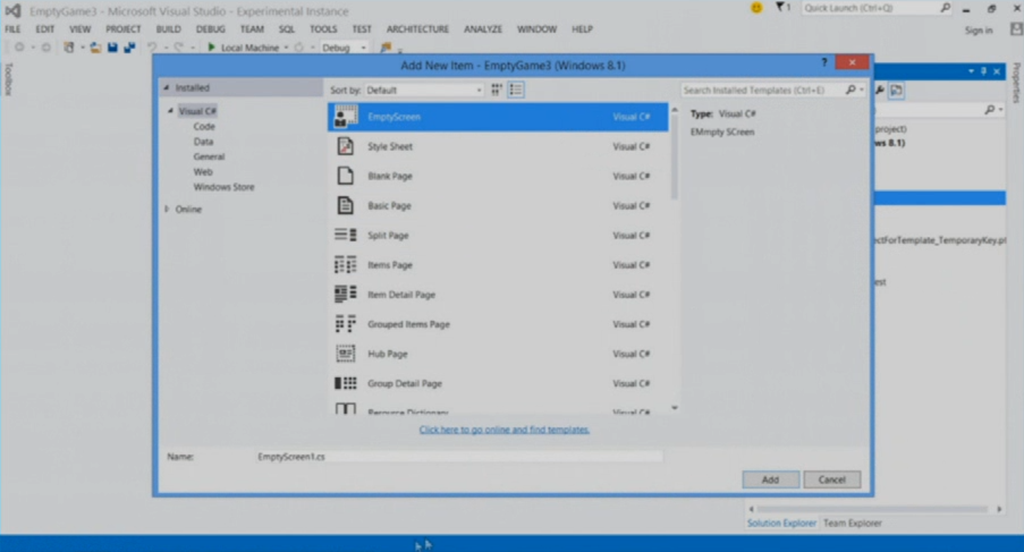Click template list scrollbar up arrow
The image size is (1024, 552).
pyautogui.click(x=674, y=110)
